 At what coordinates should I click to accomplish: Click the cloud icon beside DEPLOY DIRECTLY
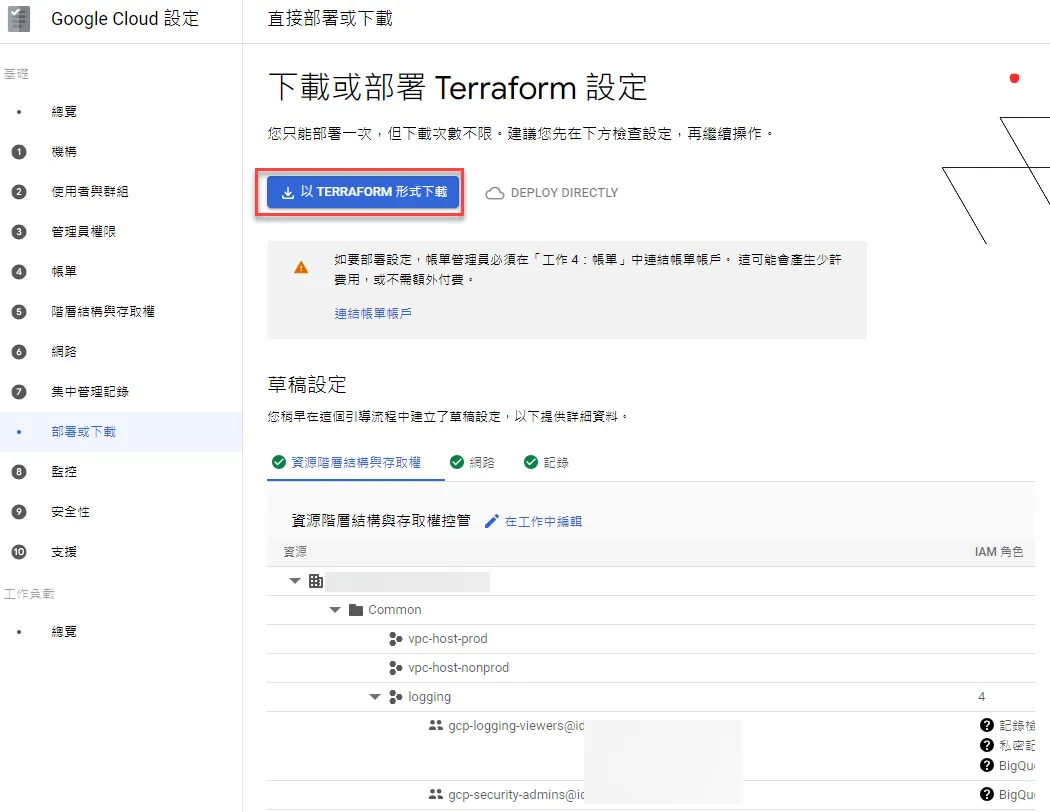tap(495, 193)
